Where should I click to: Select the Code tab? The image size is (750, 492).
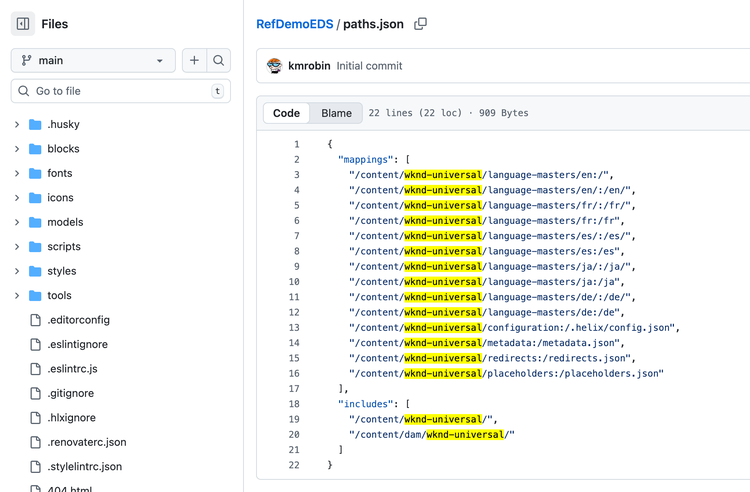[x=286, y=113]
